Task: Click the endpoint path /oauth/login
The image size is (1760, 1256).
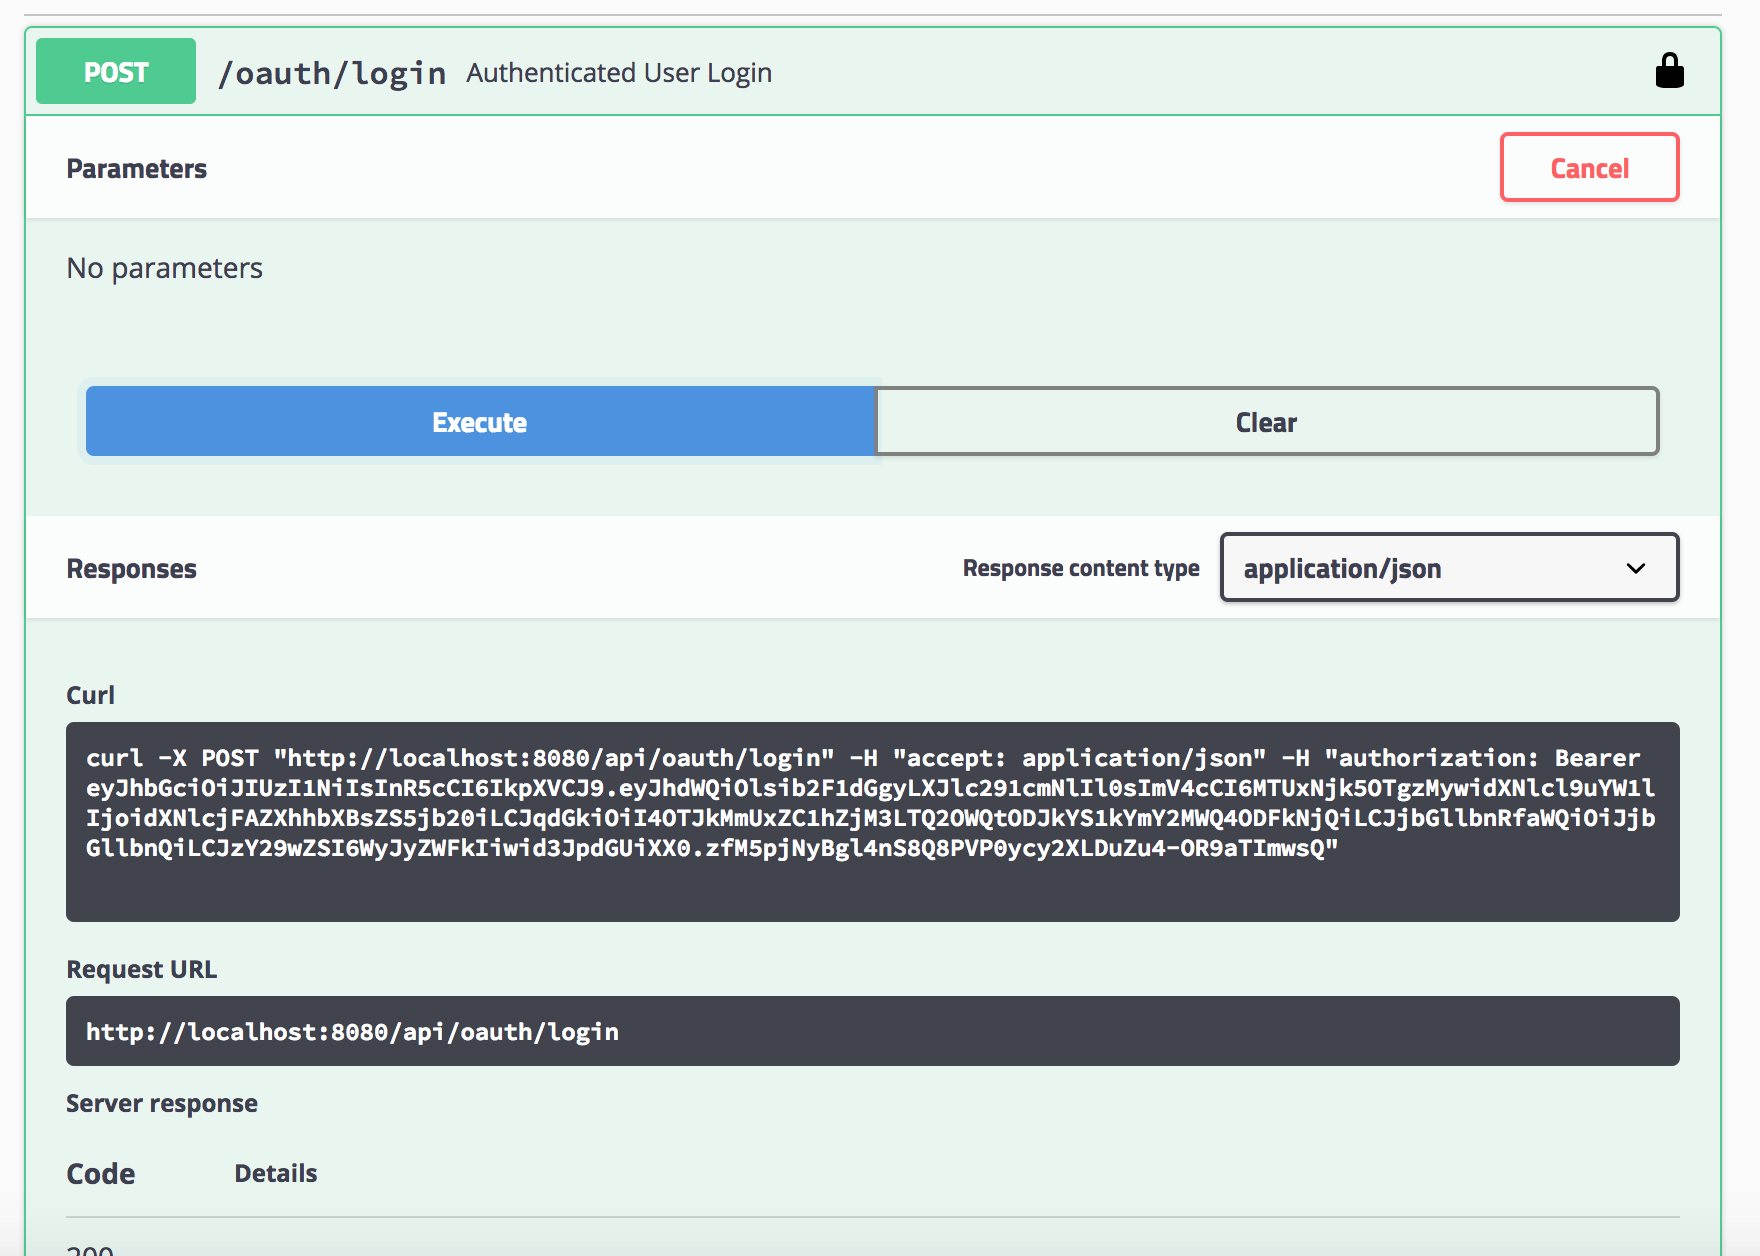Action: coord(333,71)
